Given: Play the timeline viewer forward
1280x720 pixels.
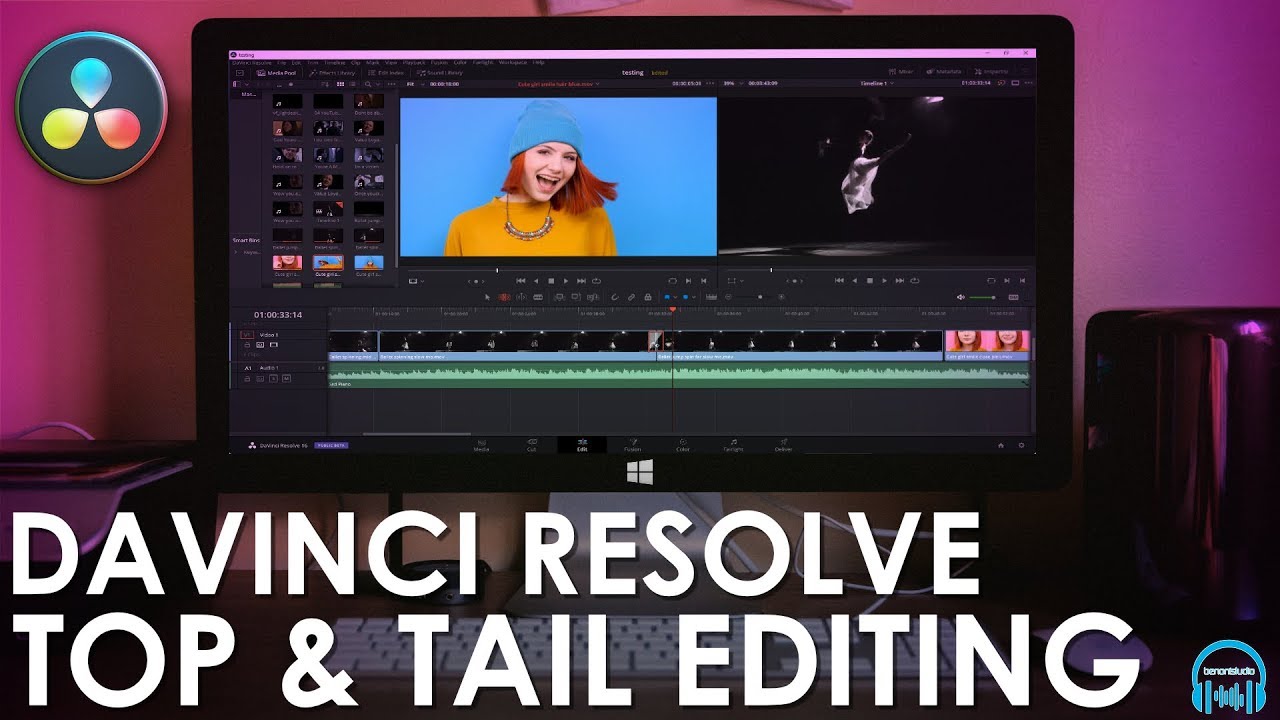Looking at the screenshot, I should tap(884, 280).
